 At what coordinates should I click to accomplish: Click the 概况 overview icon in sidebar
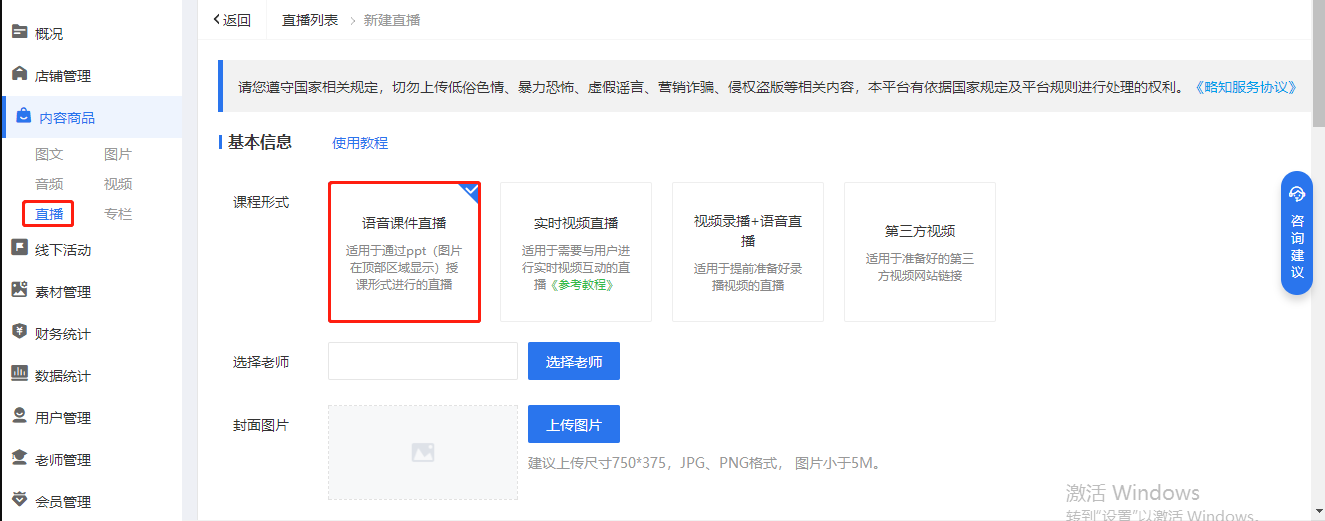pyautogui.click(x=19, y=32)
